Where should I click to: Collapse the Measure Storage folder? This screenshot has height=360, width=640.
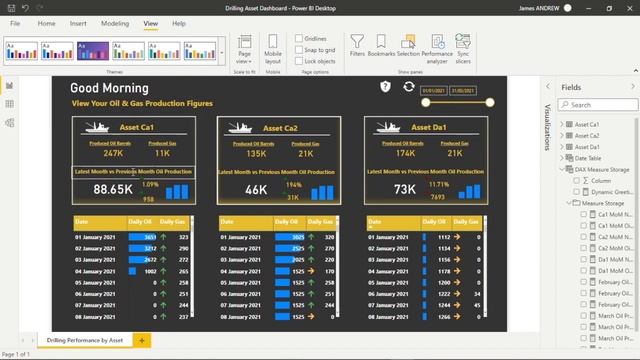point(569,203)
